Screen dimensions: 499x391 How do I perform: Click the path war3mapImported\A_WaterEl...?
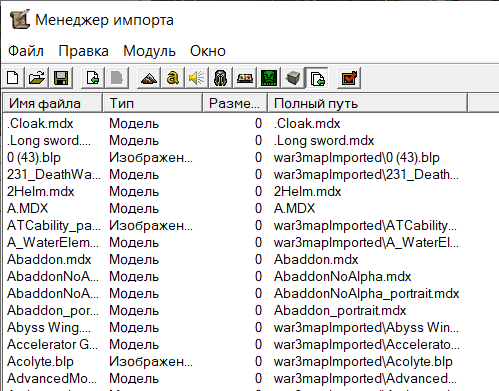click(366, 243)
